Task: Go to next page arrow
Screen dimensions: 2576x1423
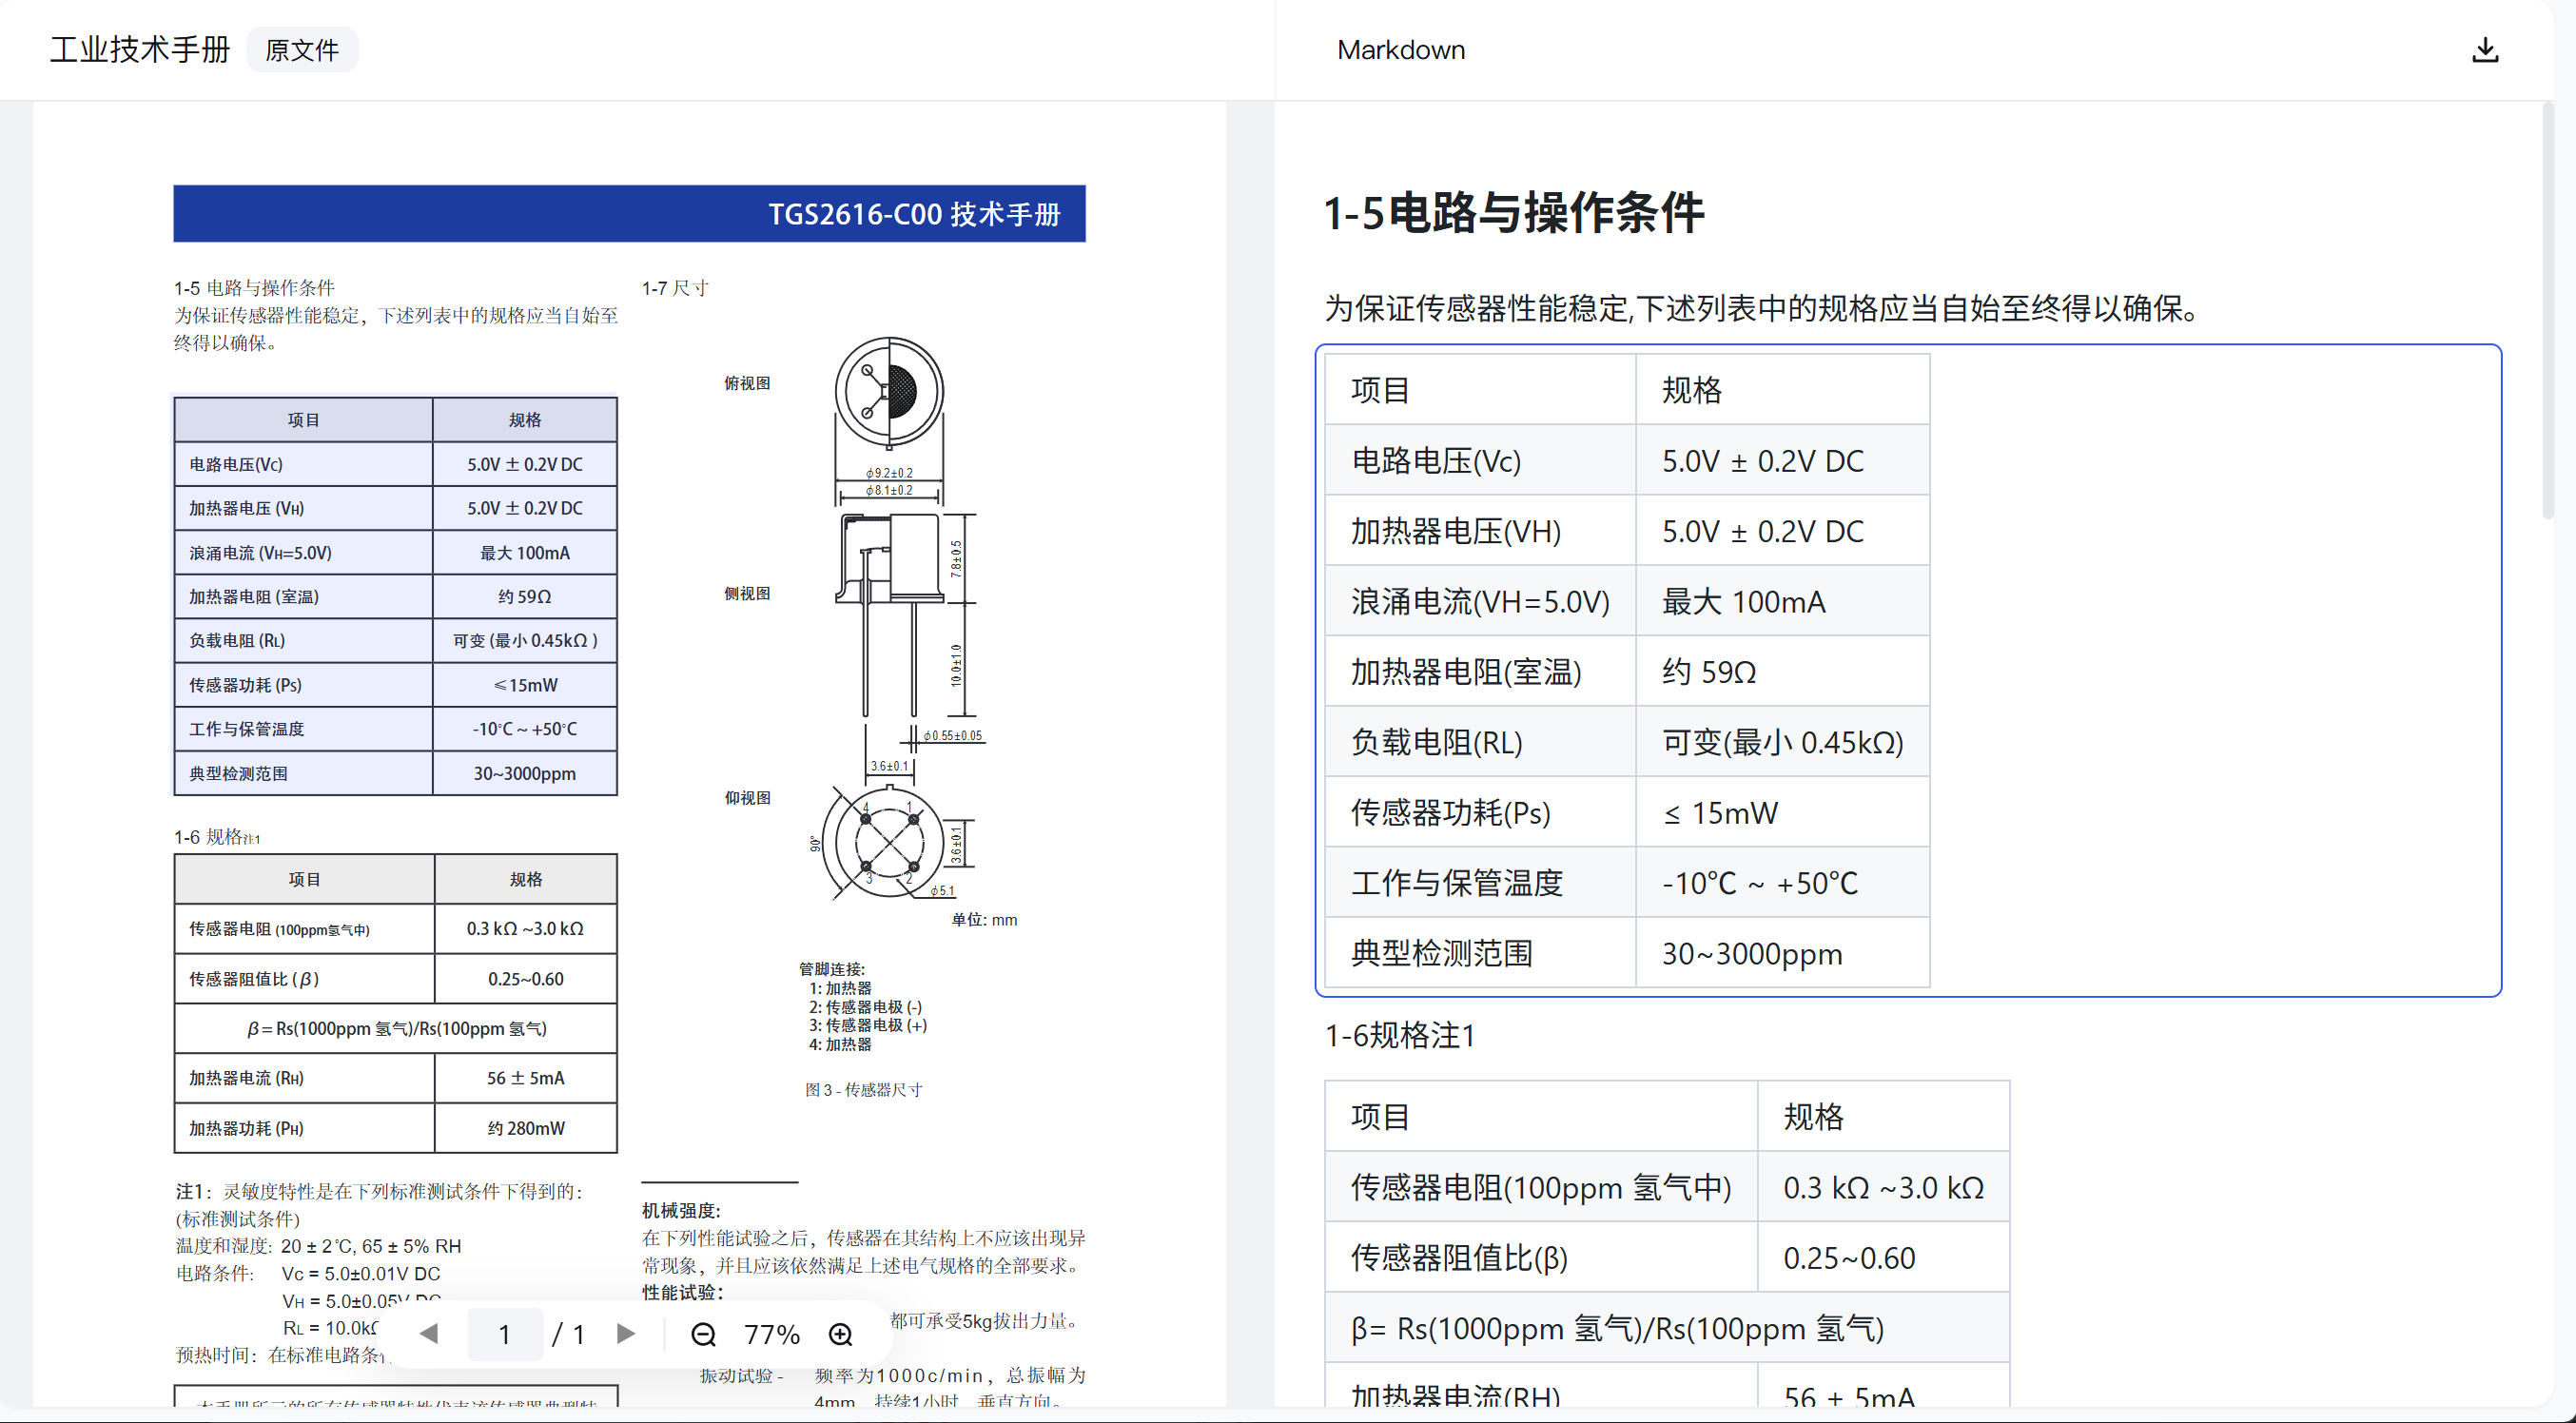Action: [626, 1333]
